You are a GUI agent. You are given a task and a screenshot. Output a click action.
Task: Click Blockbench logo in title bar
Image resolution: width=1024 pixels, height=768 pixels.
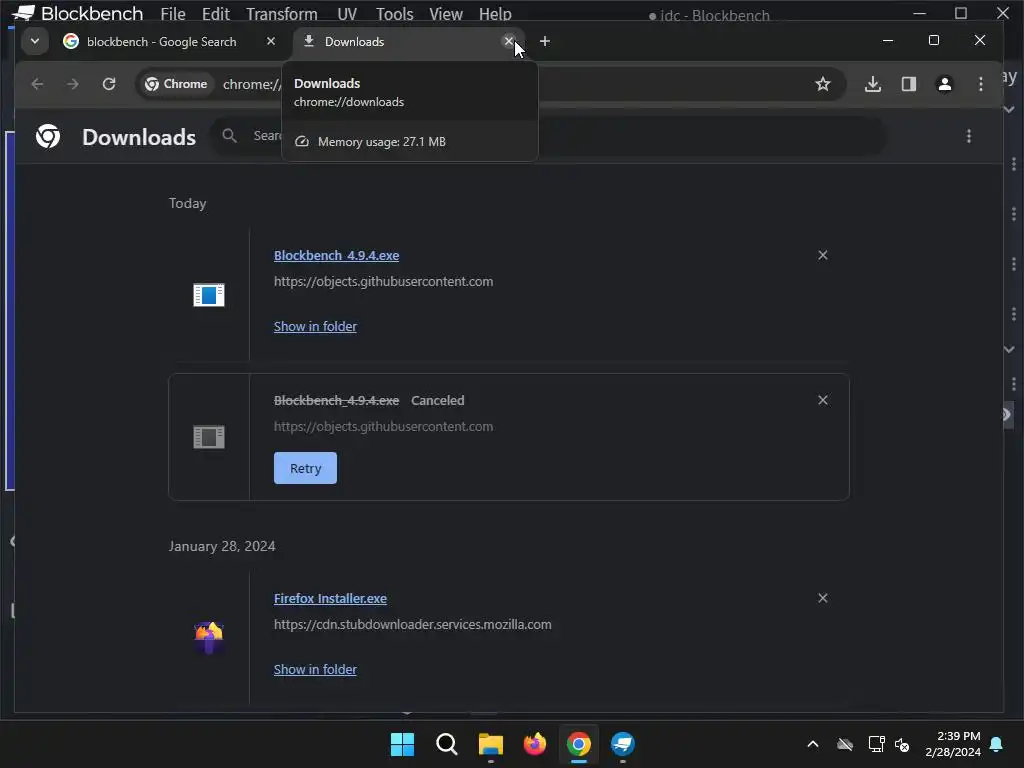coord(24,12)
